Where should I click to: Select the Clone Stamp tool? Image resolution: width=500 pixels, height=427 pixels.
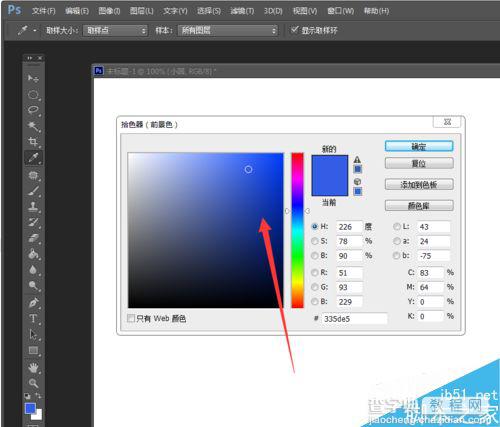point(33,207)
